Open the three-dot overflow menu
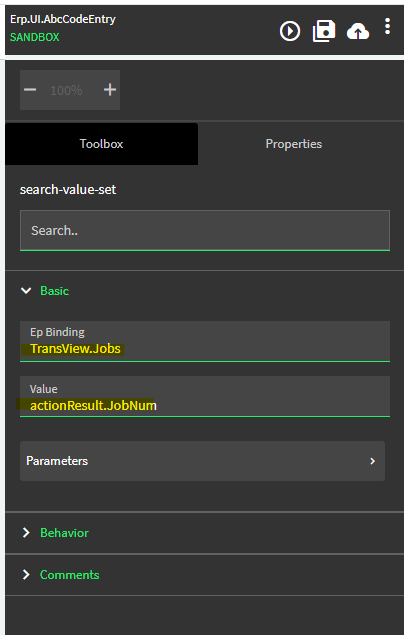Screen dimensions: 404x635 click(x=387, y=26)
